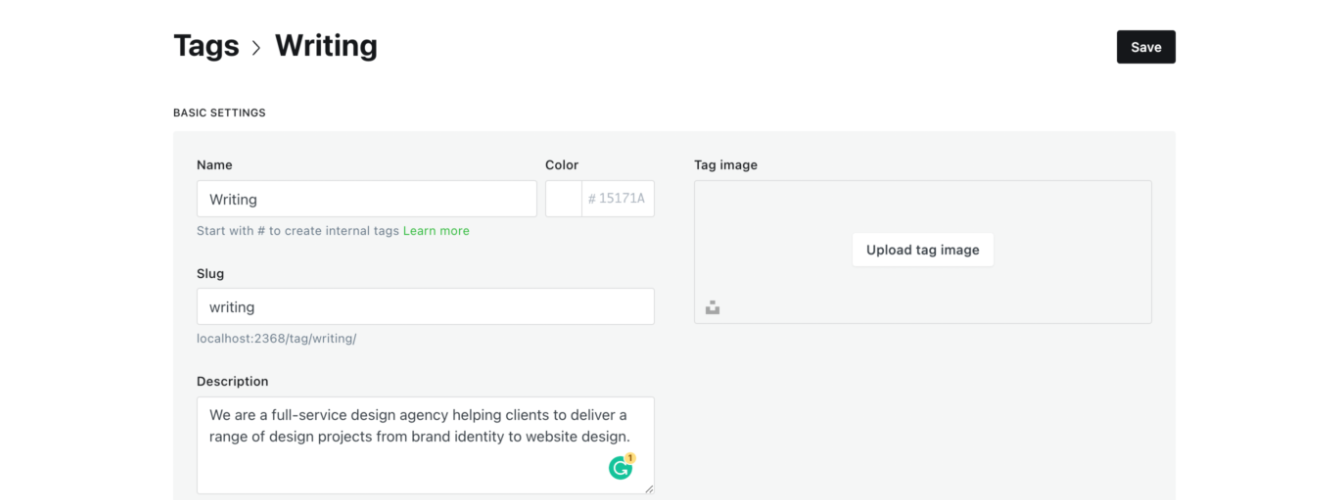Click the Writing page title heading
The image size is (1336, 500).
[x=326, y=46]
